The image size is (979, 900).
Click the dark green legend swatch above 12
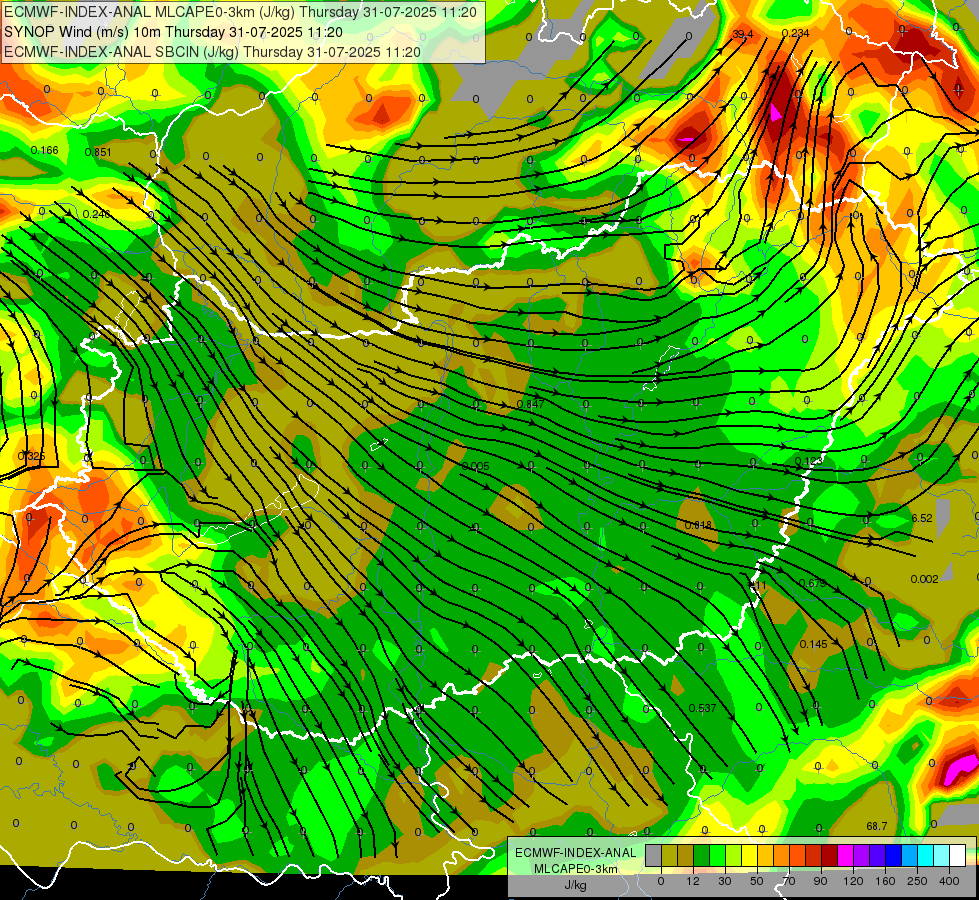click(702, 855)
